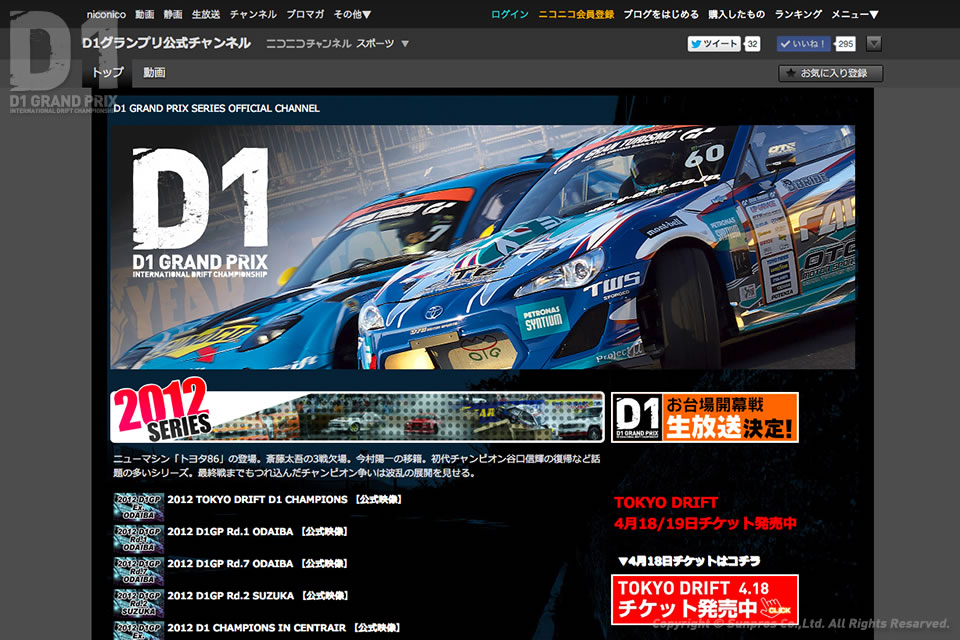This screenshot has width=960, height=640.
Task: Click the Twitter ツイート button
Action: click(x=714, y=43)
